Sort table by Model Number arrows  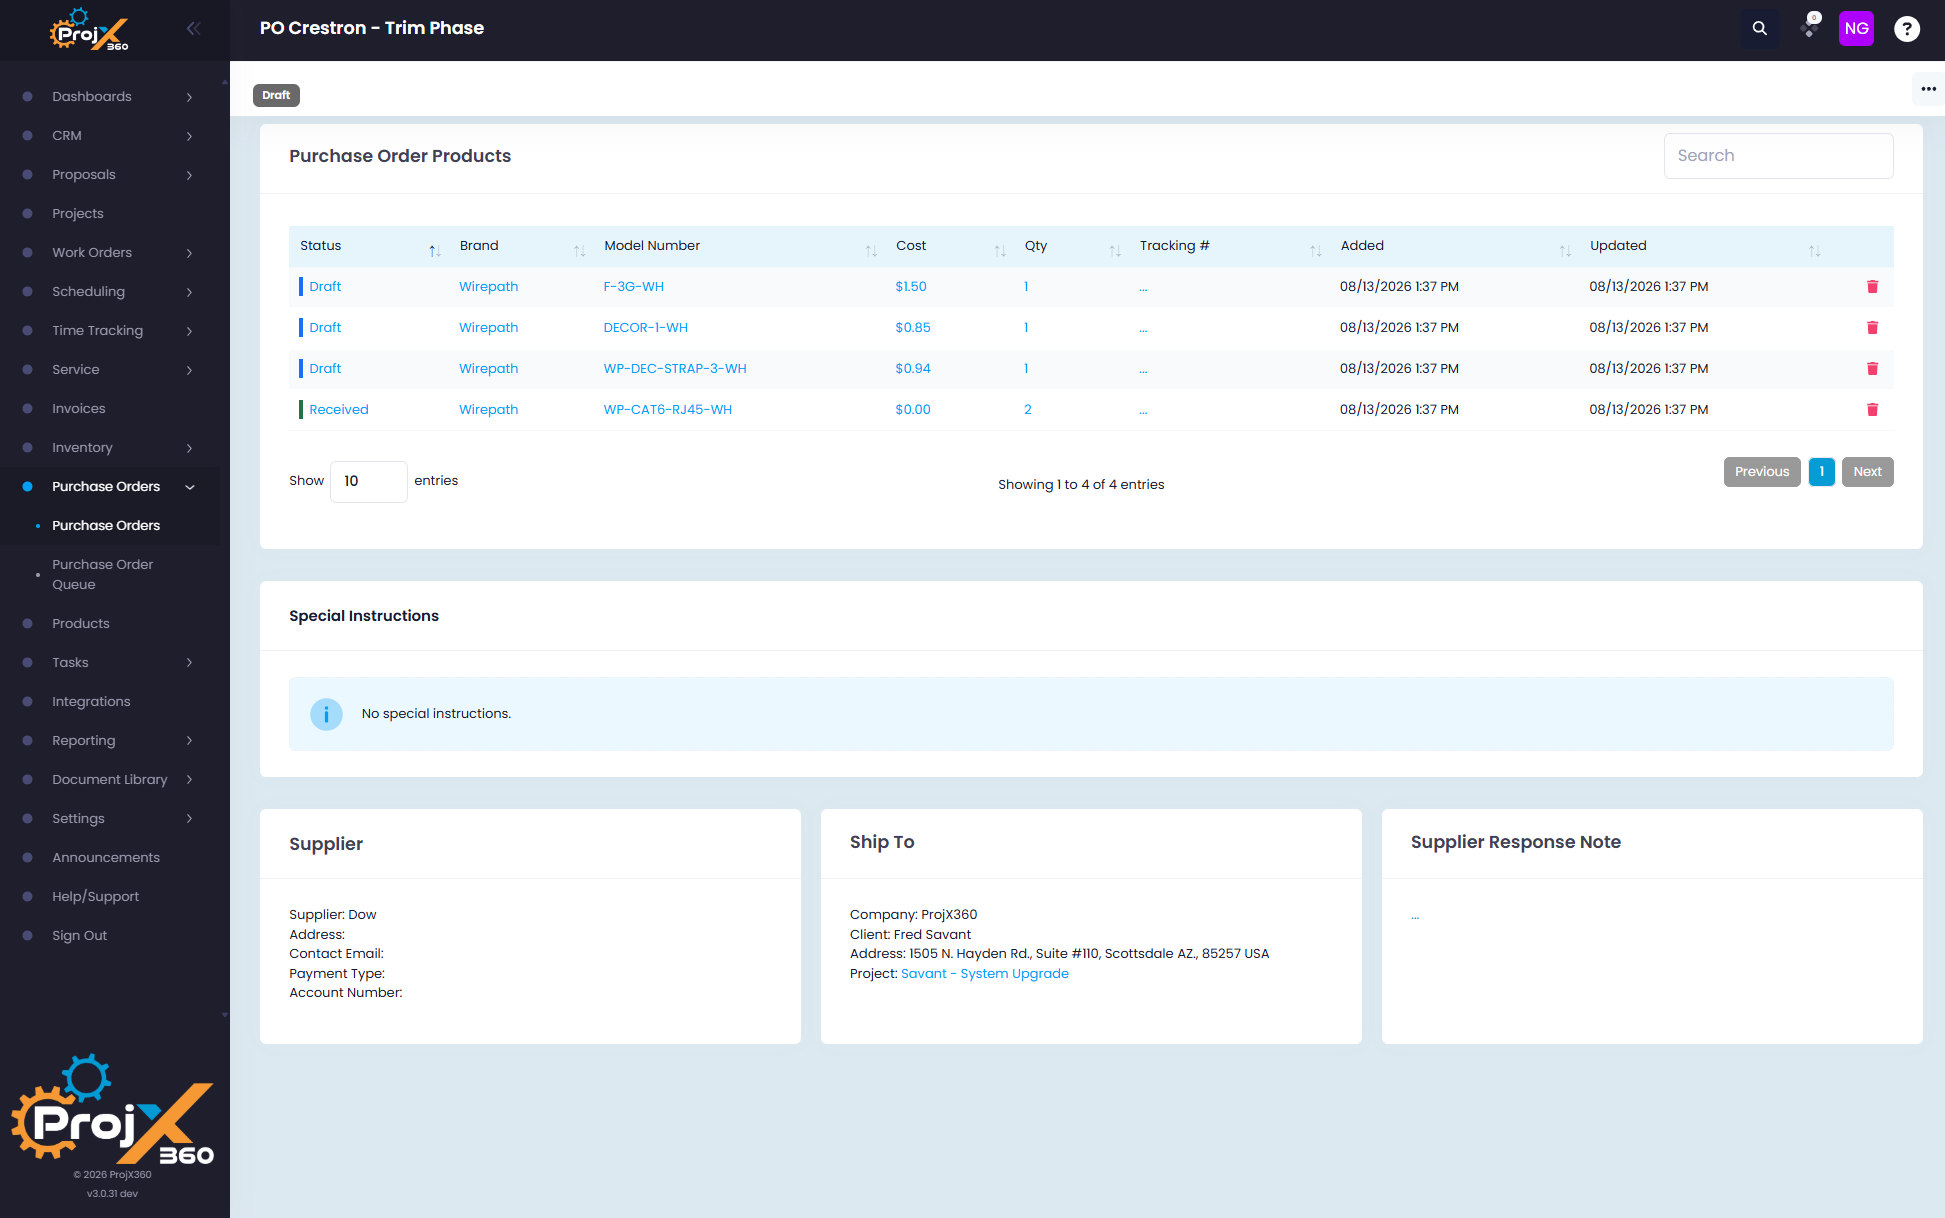click(x=871, y=250)
